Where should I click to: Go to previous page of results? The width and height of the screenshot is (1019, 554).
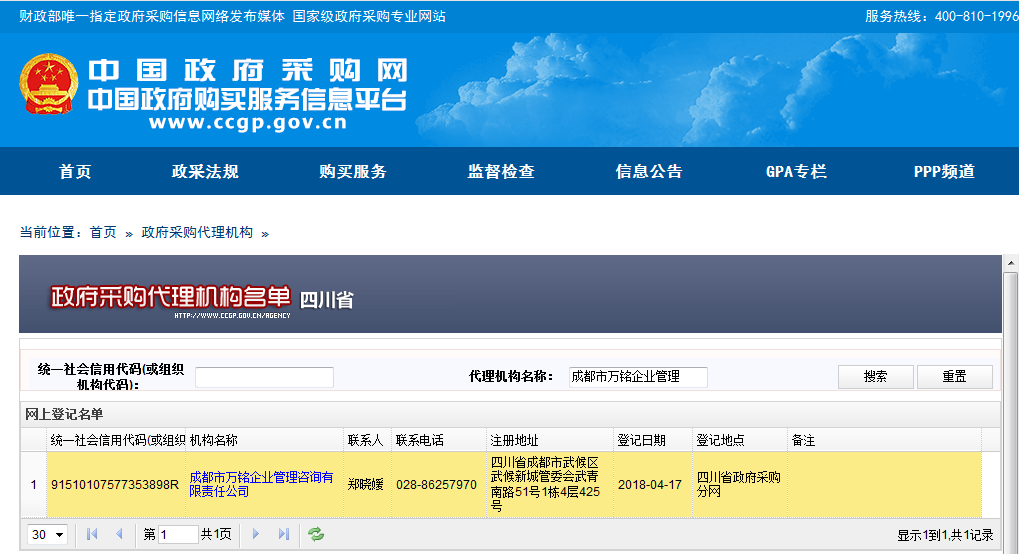[119, 535]
